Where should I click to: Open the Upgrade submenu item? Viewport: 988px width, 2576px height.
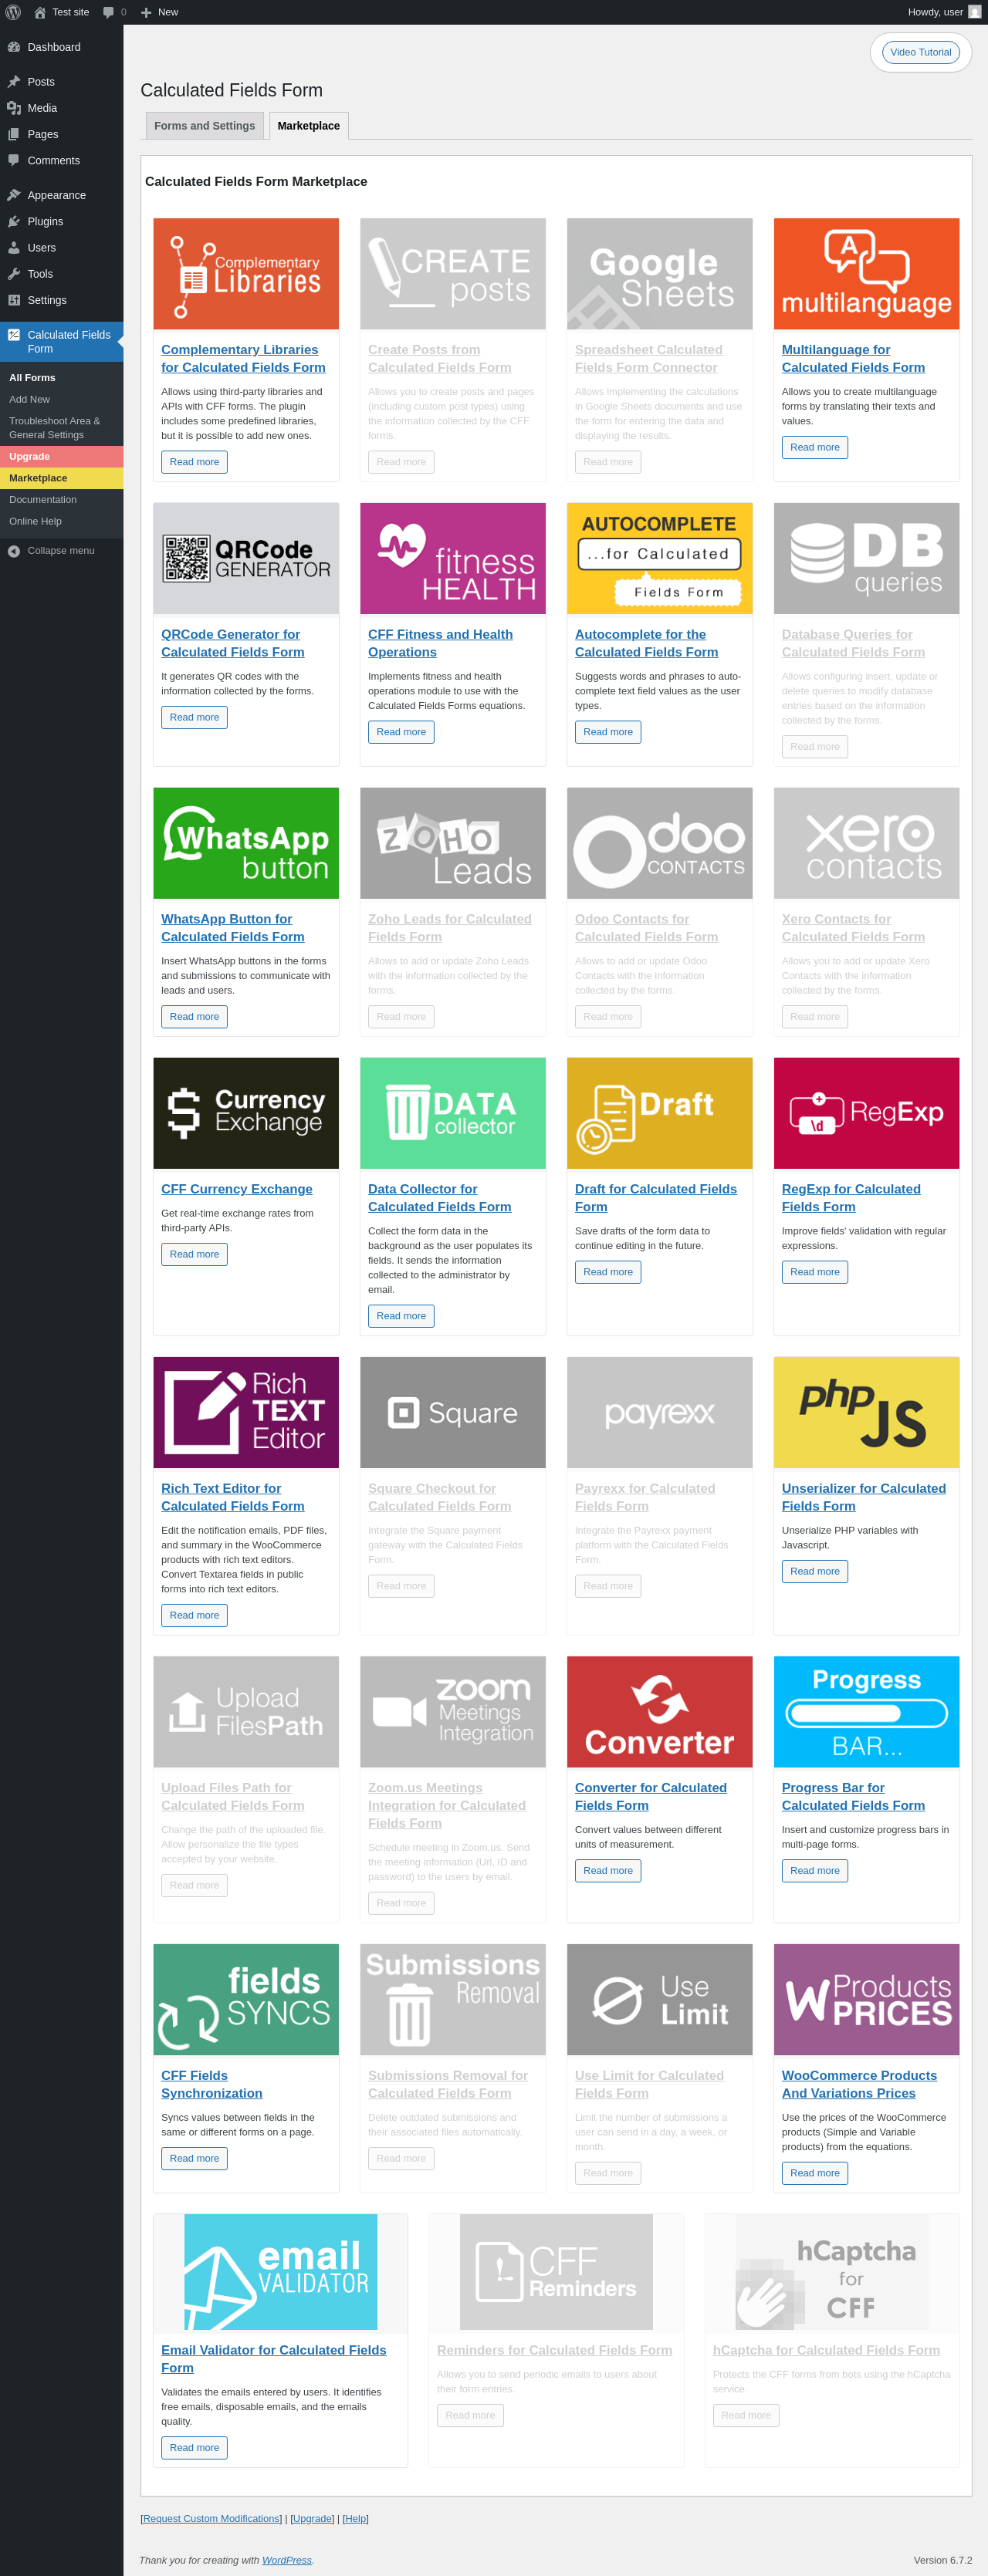tap(30, 457)
